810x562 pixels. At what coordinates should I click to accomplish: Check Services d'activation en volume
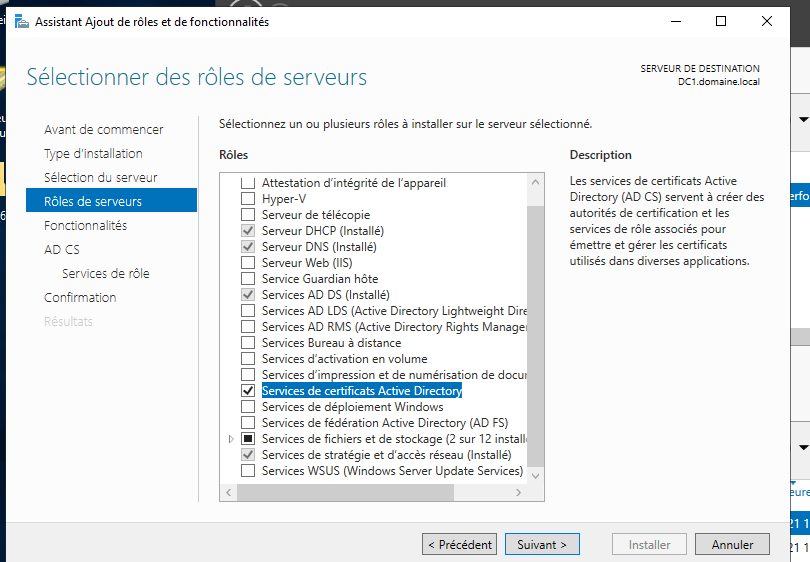tap(248, 359)
